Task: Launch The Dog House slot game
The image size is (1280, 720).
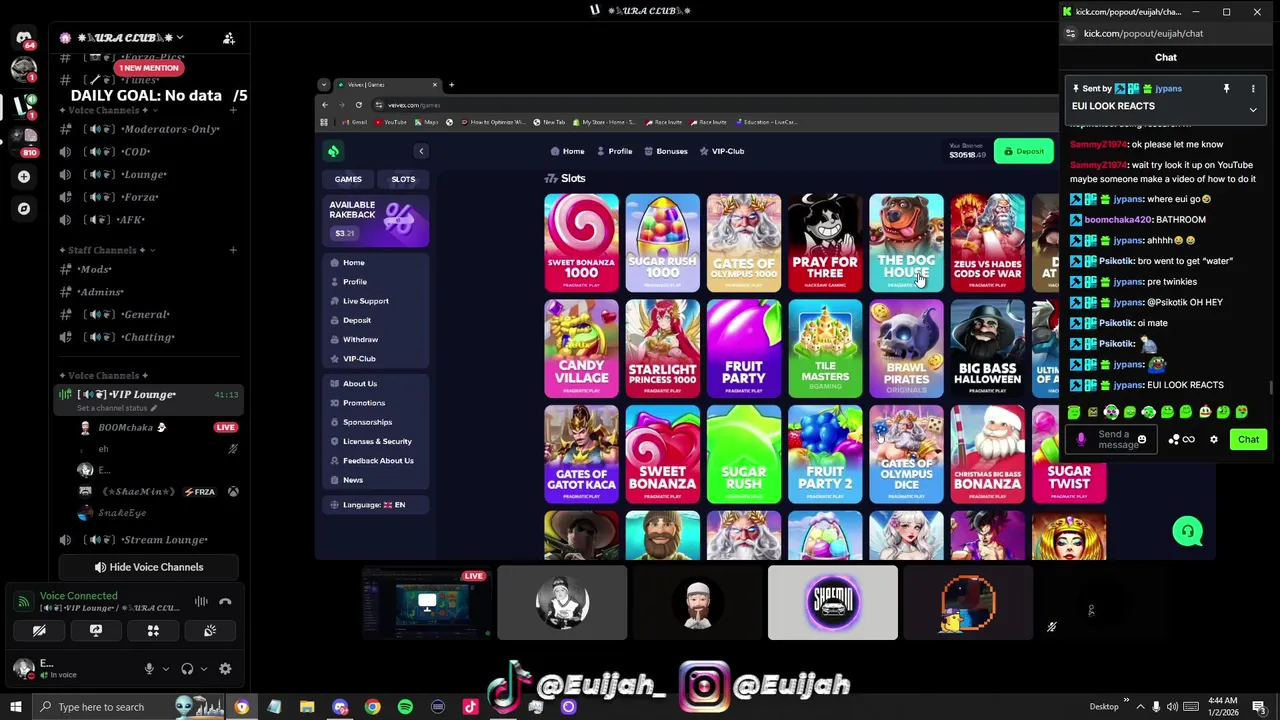Action: click(906, 242)
